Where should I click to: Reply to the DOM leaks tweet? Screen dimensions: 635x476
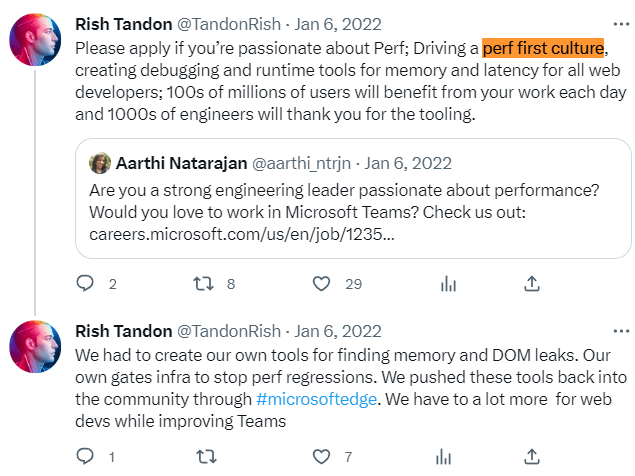coord(85,457)
